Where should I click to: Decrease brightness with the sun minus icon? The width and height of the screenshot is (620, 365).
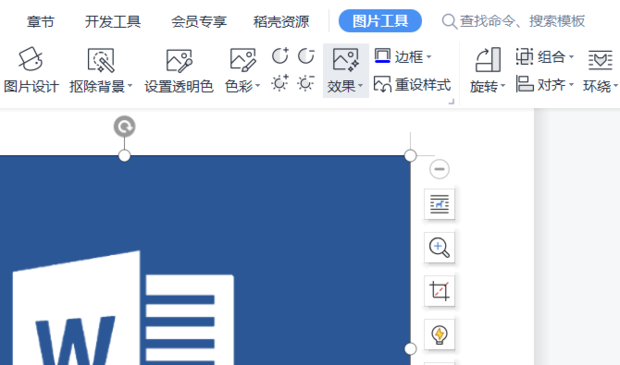306,83
